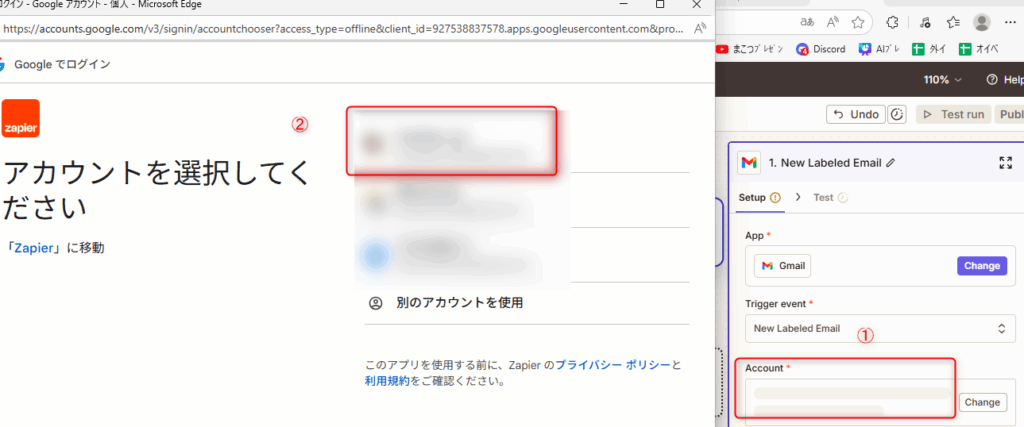Open the Edge profile avatar

pos(982,22)
